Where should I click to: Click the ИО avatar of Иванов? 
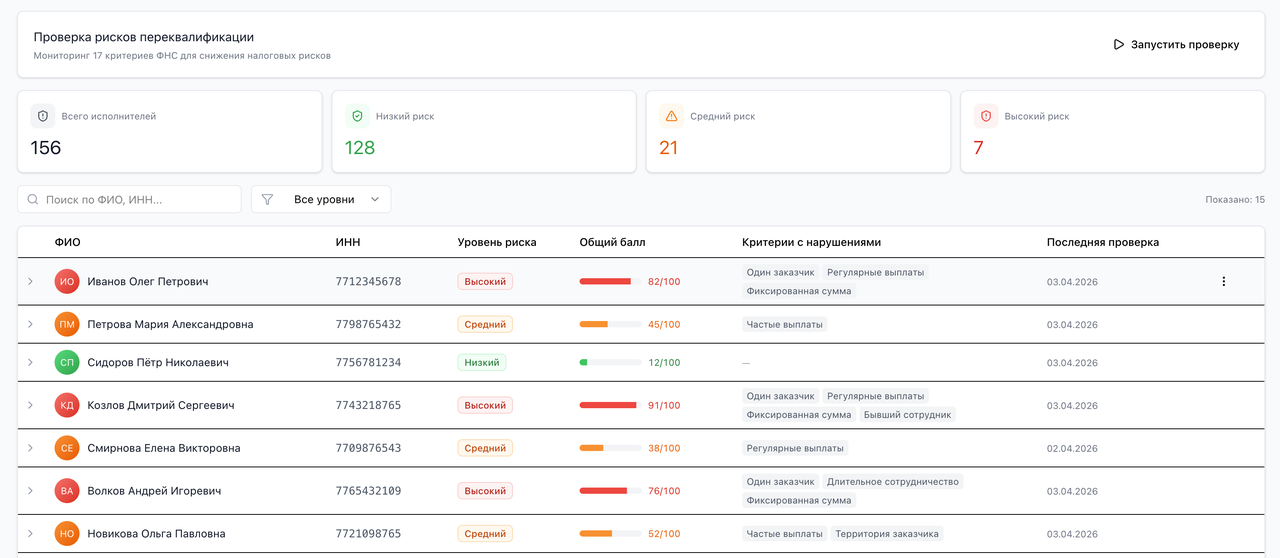click(x=67, y=282)
